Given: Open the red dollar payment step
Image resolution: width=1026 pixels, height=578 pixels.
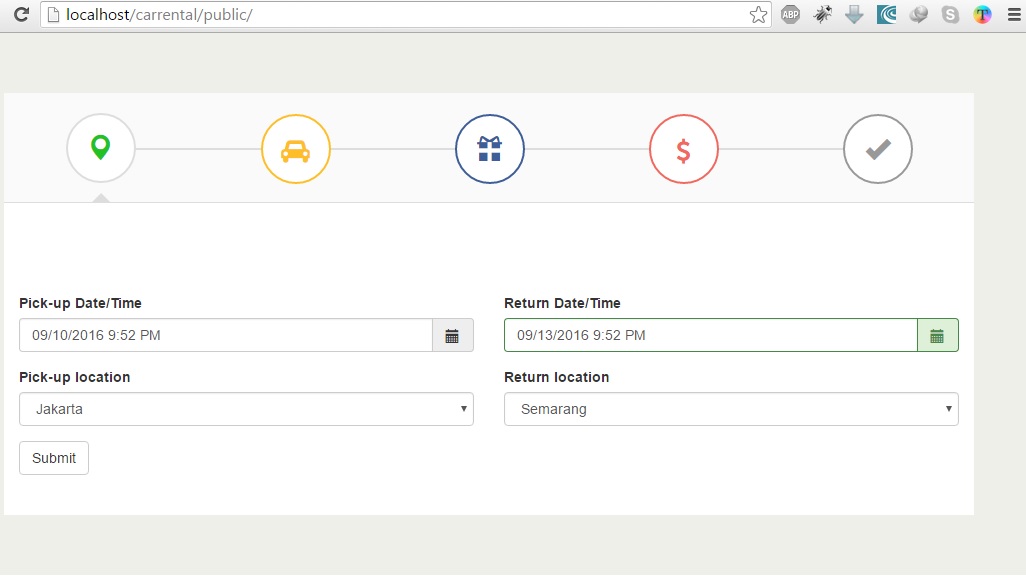Looking at the screenshot, I should (684, 149).
